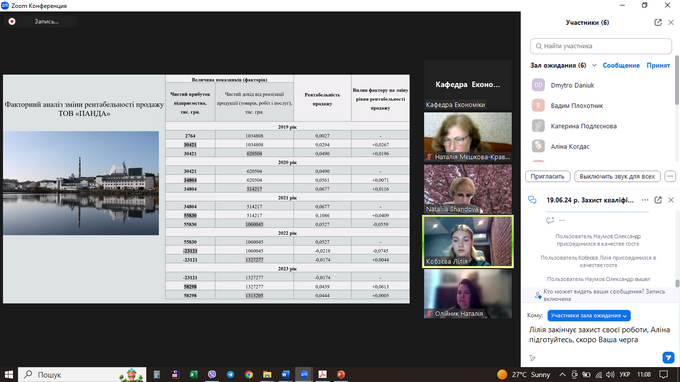The width and height of the screenshot is (680, 382).
Task: Open the DD avatar of Dmytro Daniuk
Action: (x=538, y=85)
